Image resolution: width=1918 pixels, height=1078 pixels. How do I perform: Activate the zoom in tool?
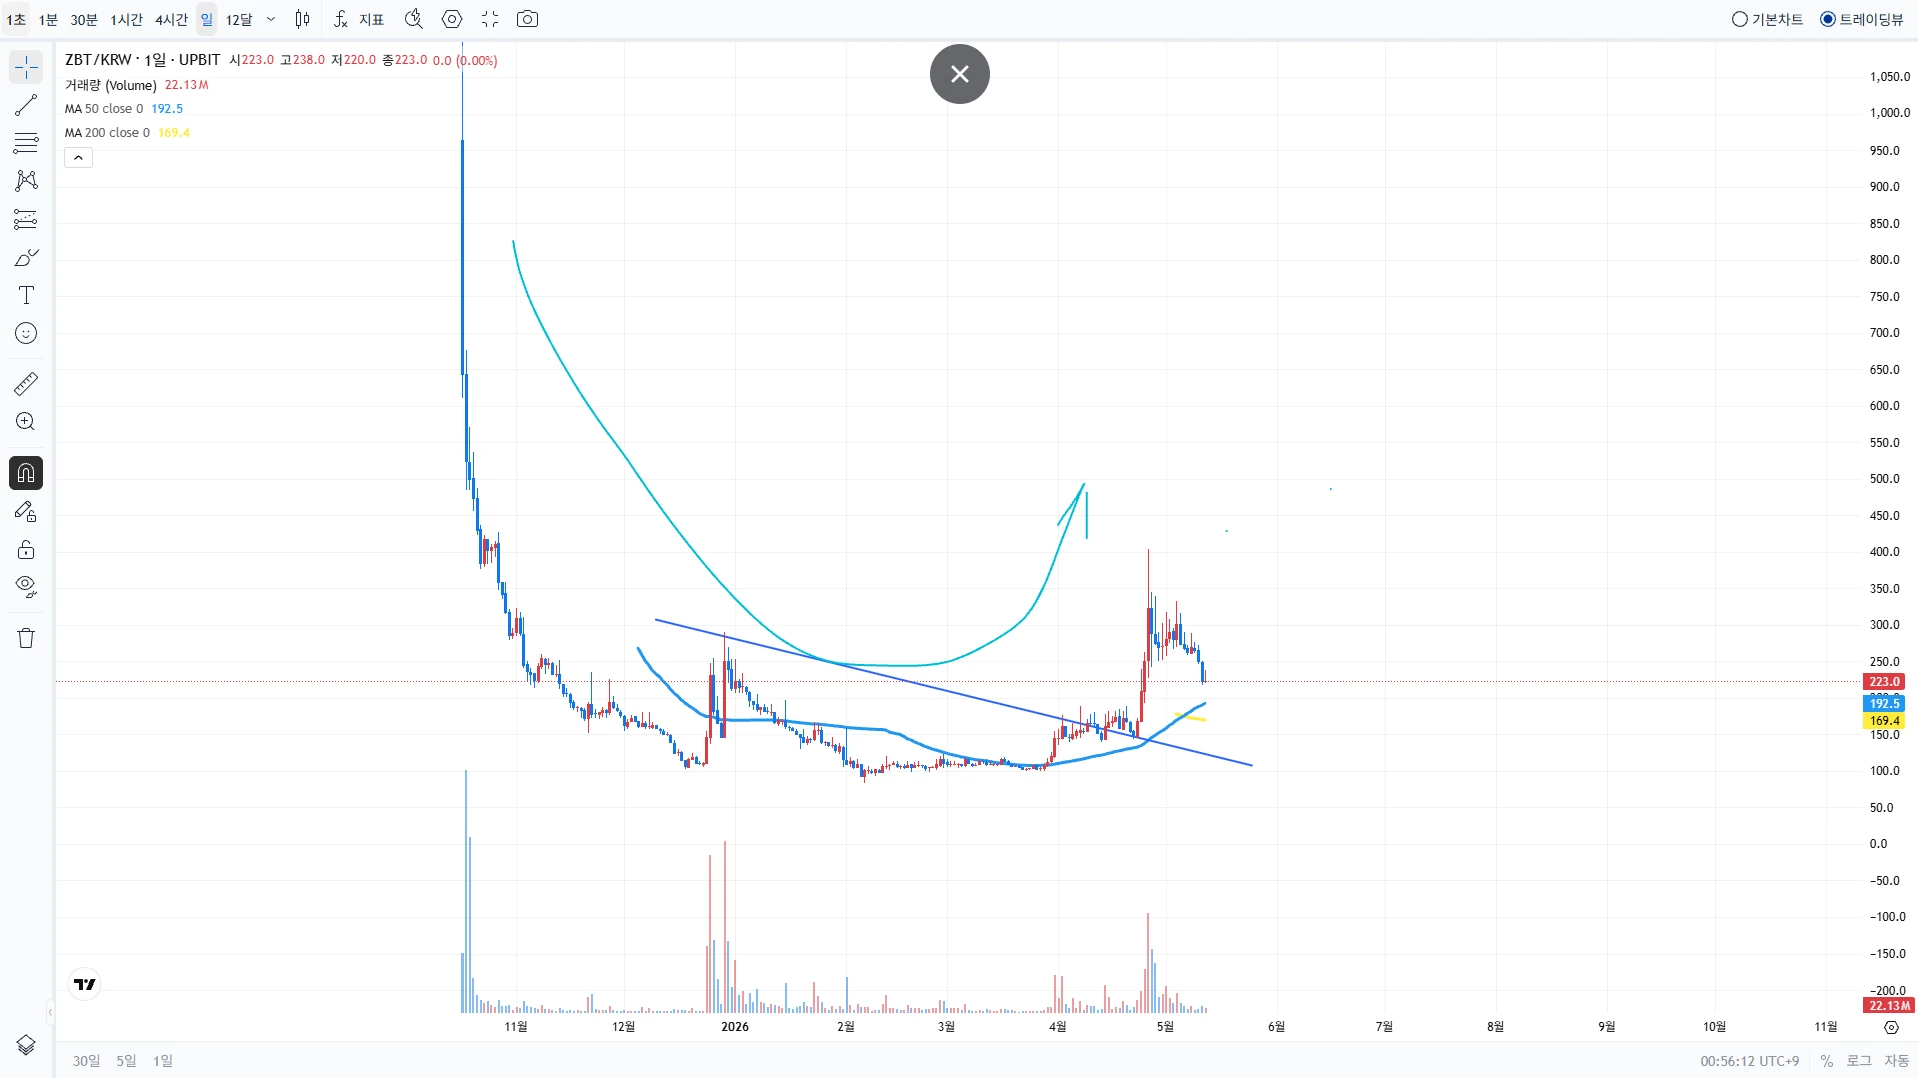(26, 422)
